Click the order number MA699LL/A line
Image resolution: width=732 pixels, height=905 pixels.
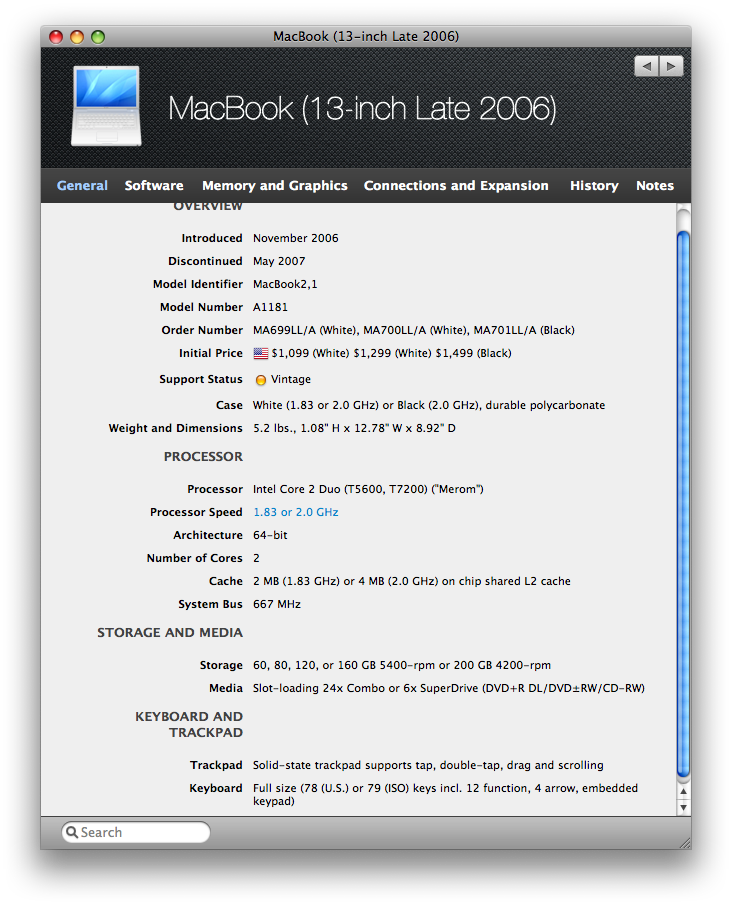[x=414, y=331]
